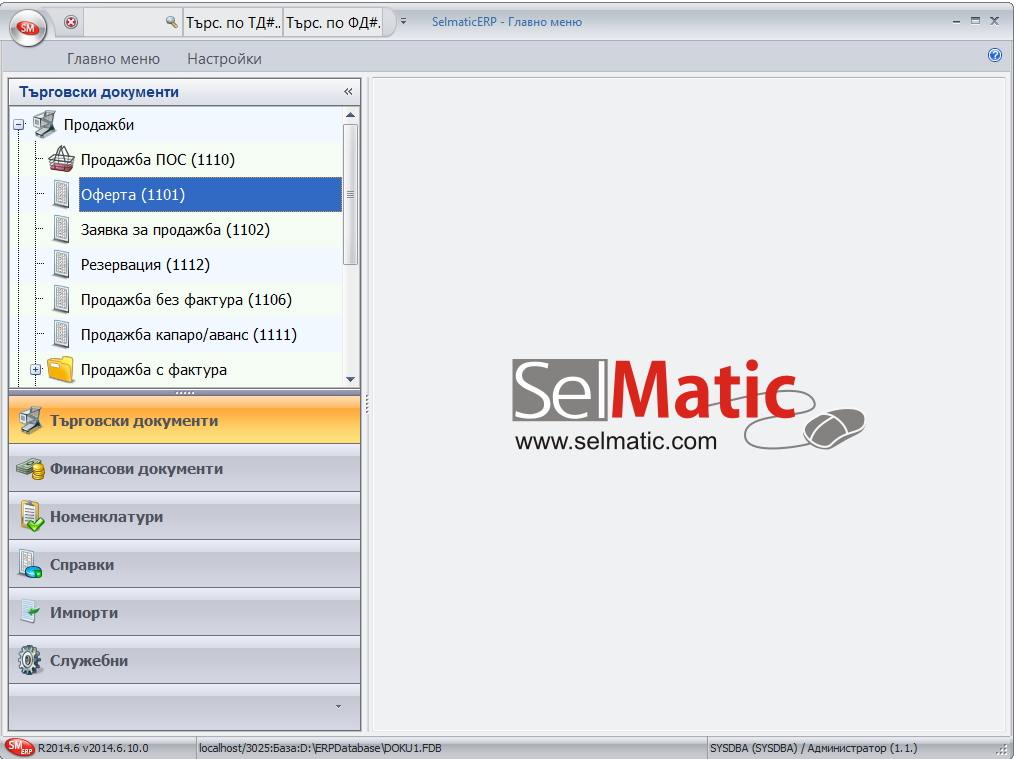Click the SYSDBA Администратор status text

point(813,748)
